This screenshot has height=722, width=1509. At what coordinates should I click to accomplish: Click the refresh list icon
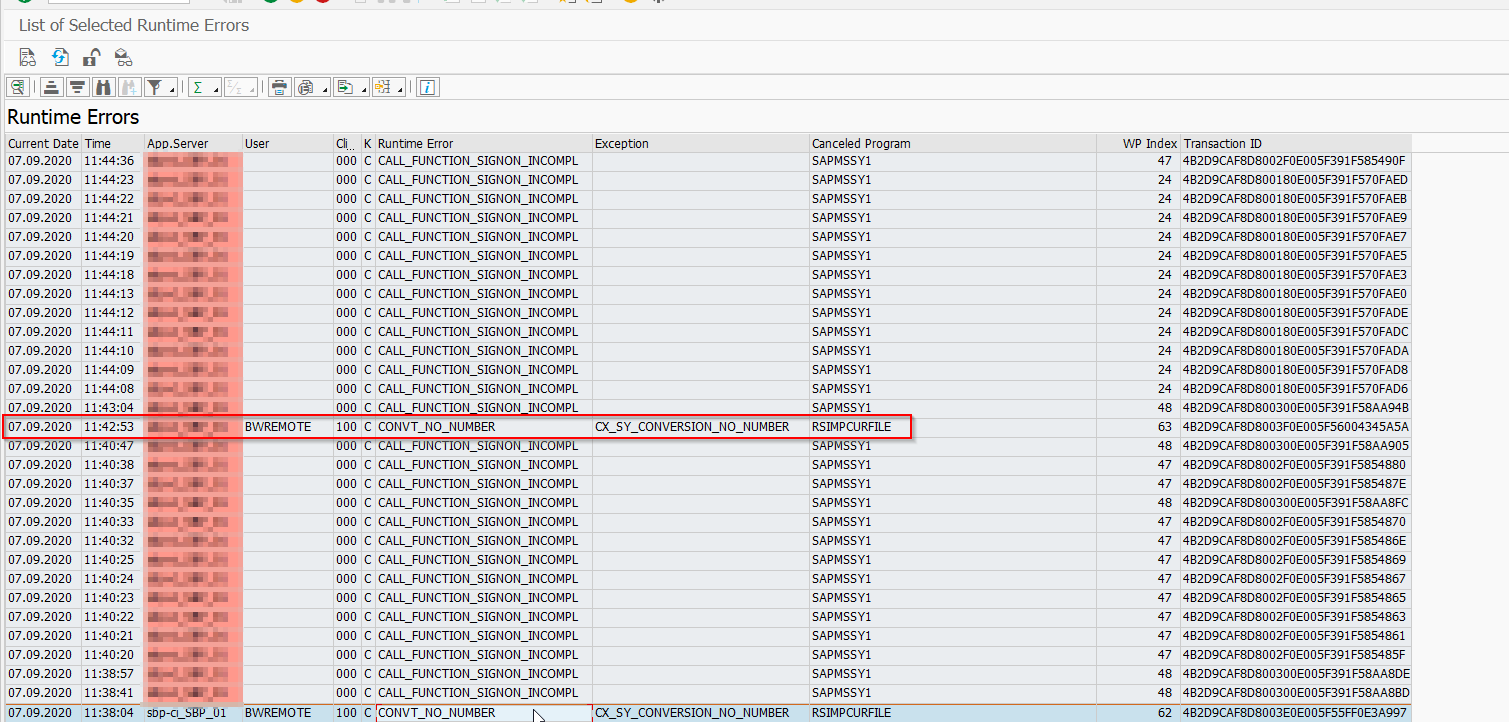click(60, 57)
